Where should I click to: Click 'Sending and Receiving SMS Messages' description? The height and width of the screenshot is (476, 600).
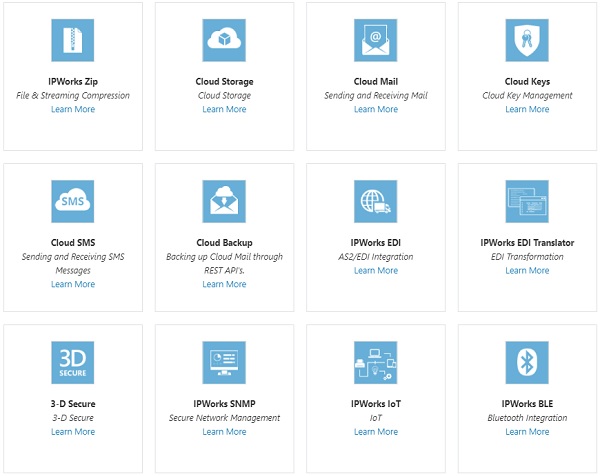pos(73,263)
